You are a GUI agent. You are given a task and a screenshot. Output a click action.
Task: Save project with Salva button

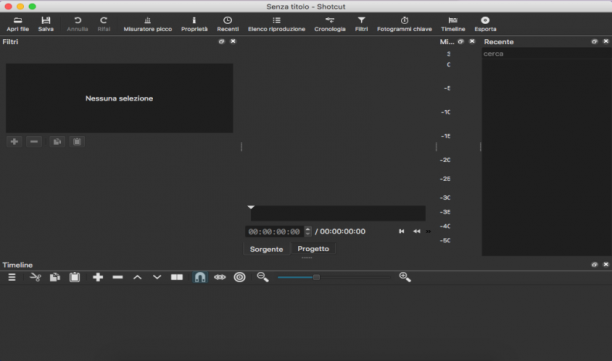point(46,24)
